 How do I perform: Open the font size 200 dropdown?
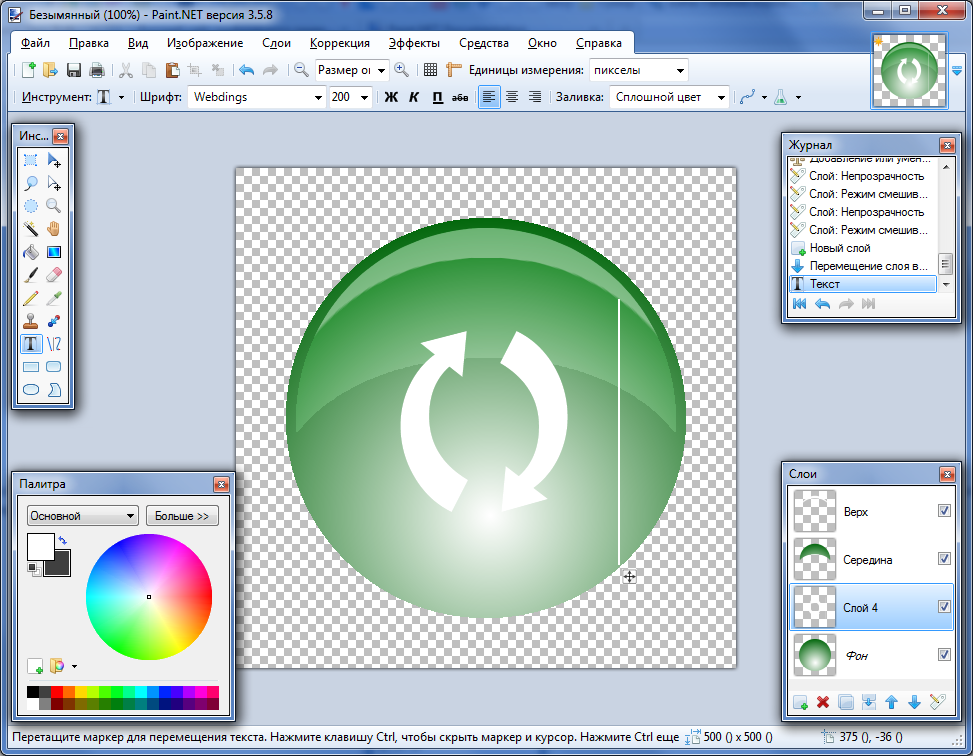pos(364,97)
